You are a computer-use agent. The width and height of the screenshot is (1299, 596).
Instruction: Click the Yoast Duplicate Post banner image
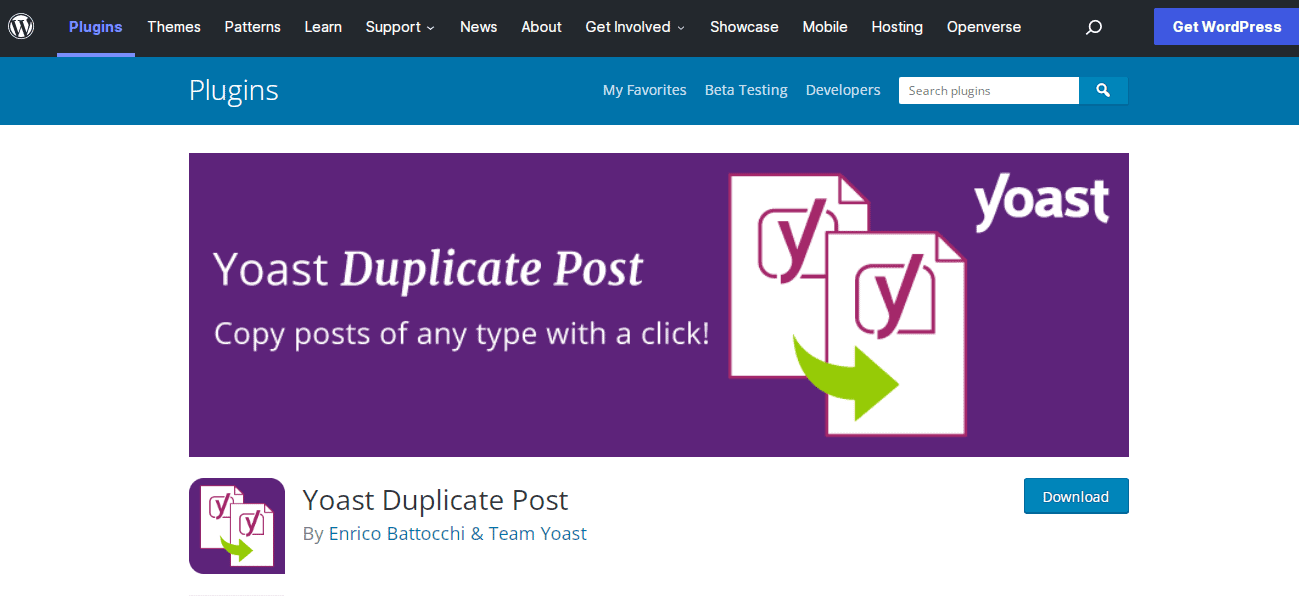pos(658,304)
